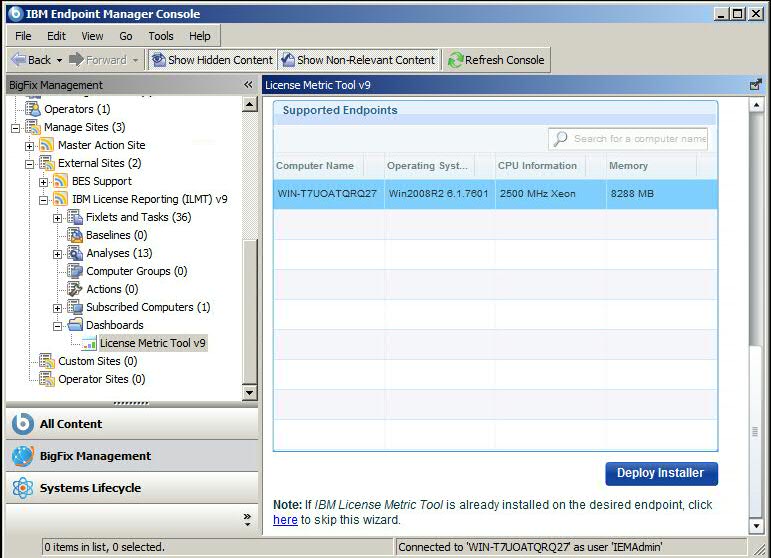This screenshot has width=771, height=558.
Task: Go Back in navigation
Action: pos(31,60)
